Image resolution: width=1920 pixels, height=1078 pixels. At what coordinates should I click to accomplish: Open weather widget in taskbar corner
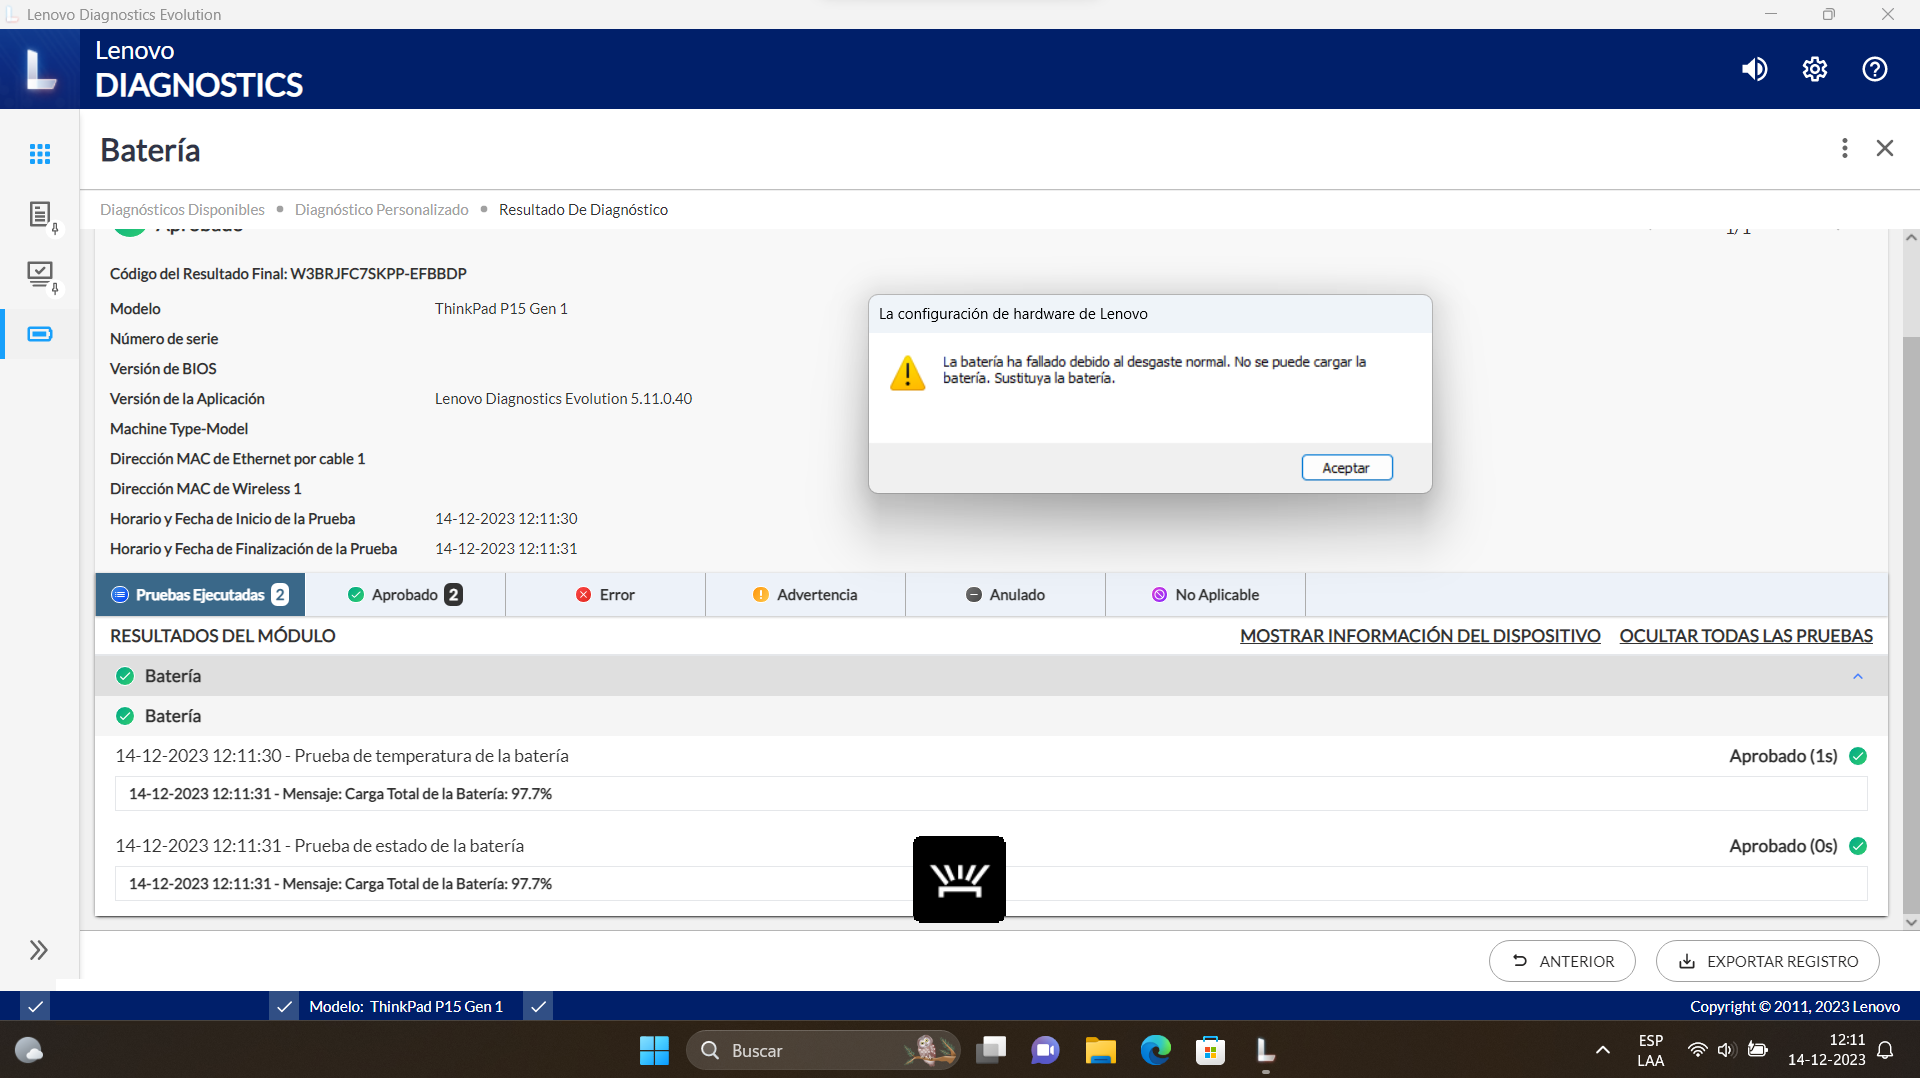click(29, 1050)
